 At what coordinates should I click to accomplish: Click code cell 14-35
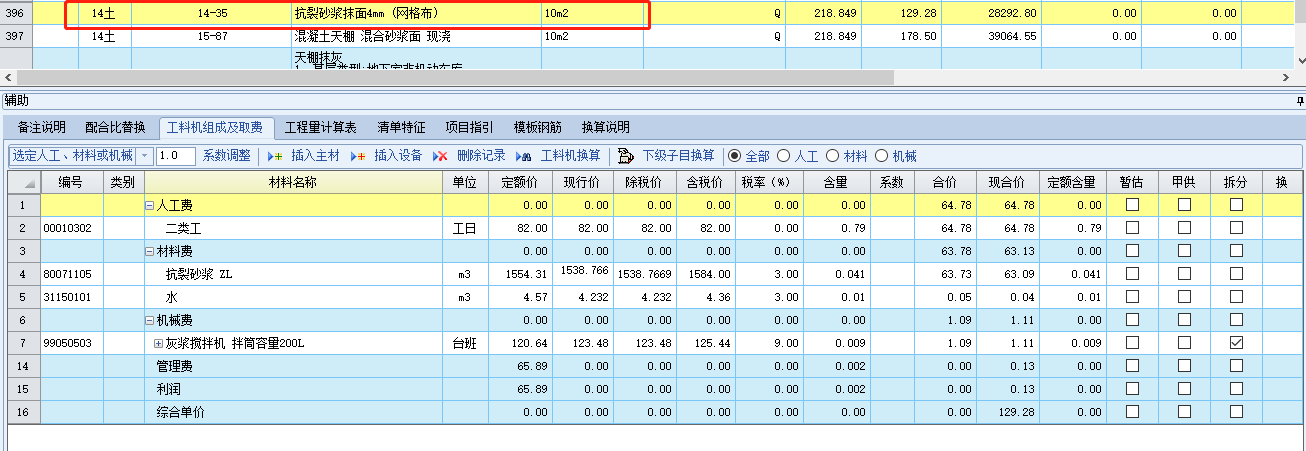click(211, 13)
